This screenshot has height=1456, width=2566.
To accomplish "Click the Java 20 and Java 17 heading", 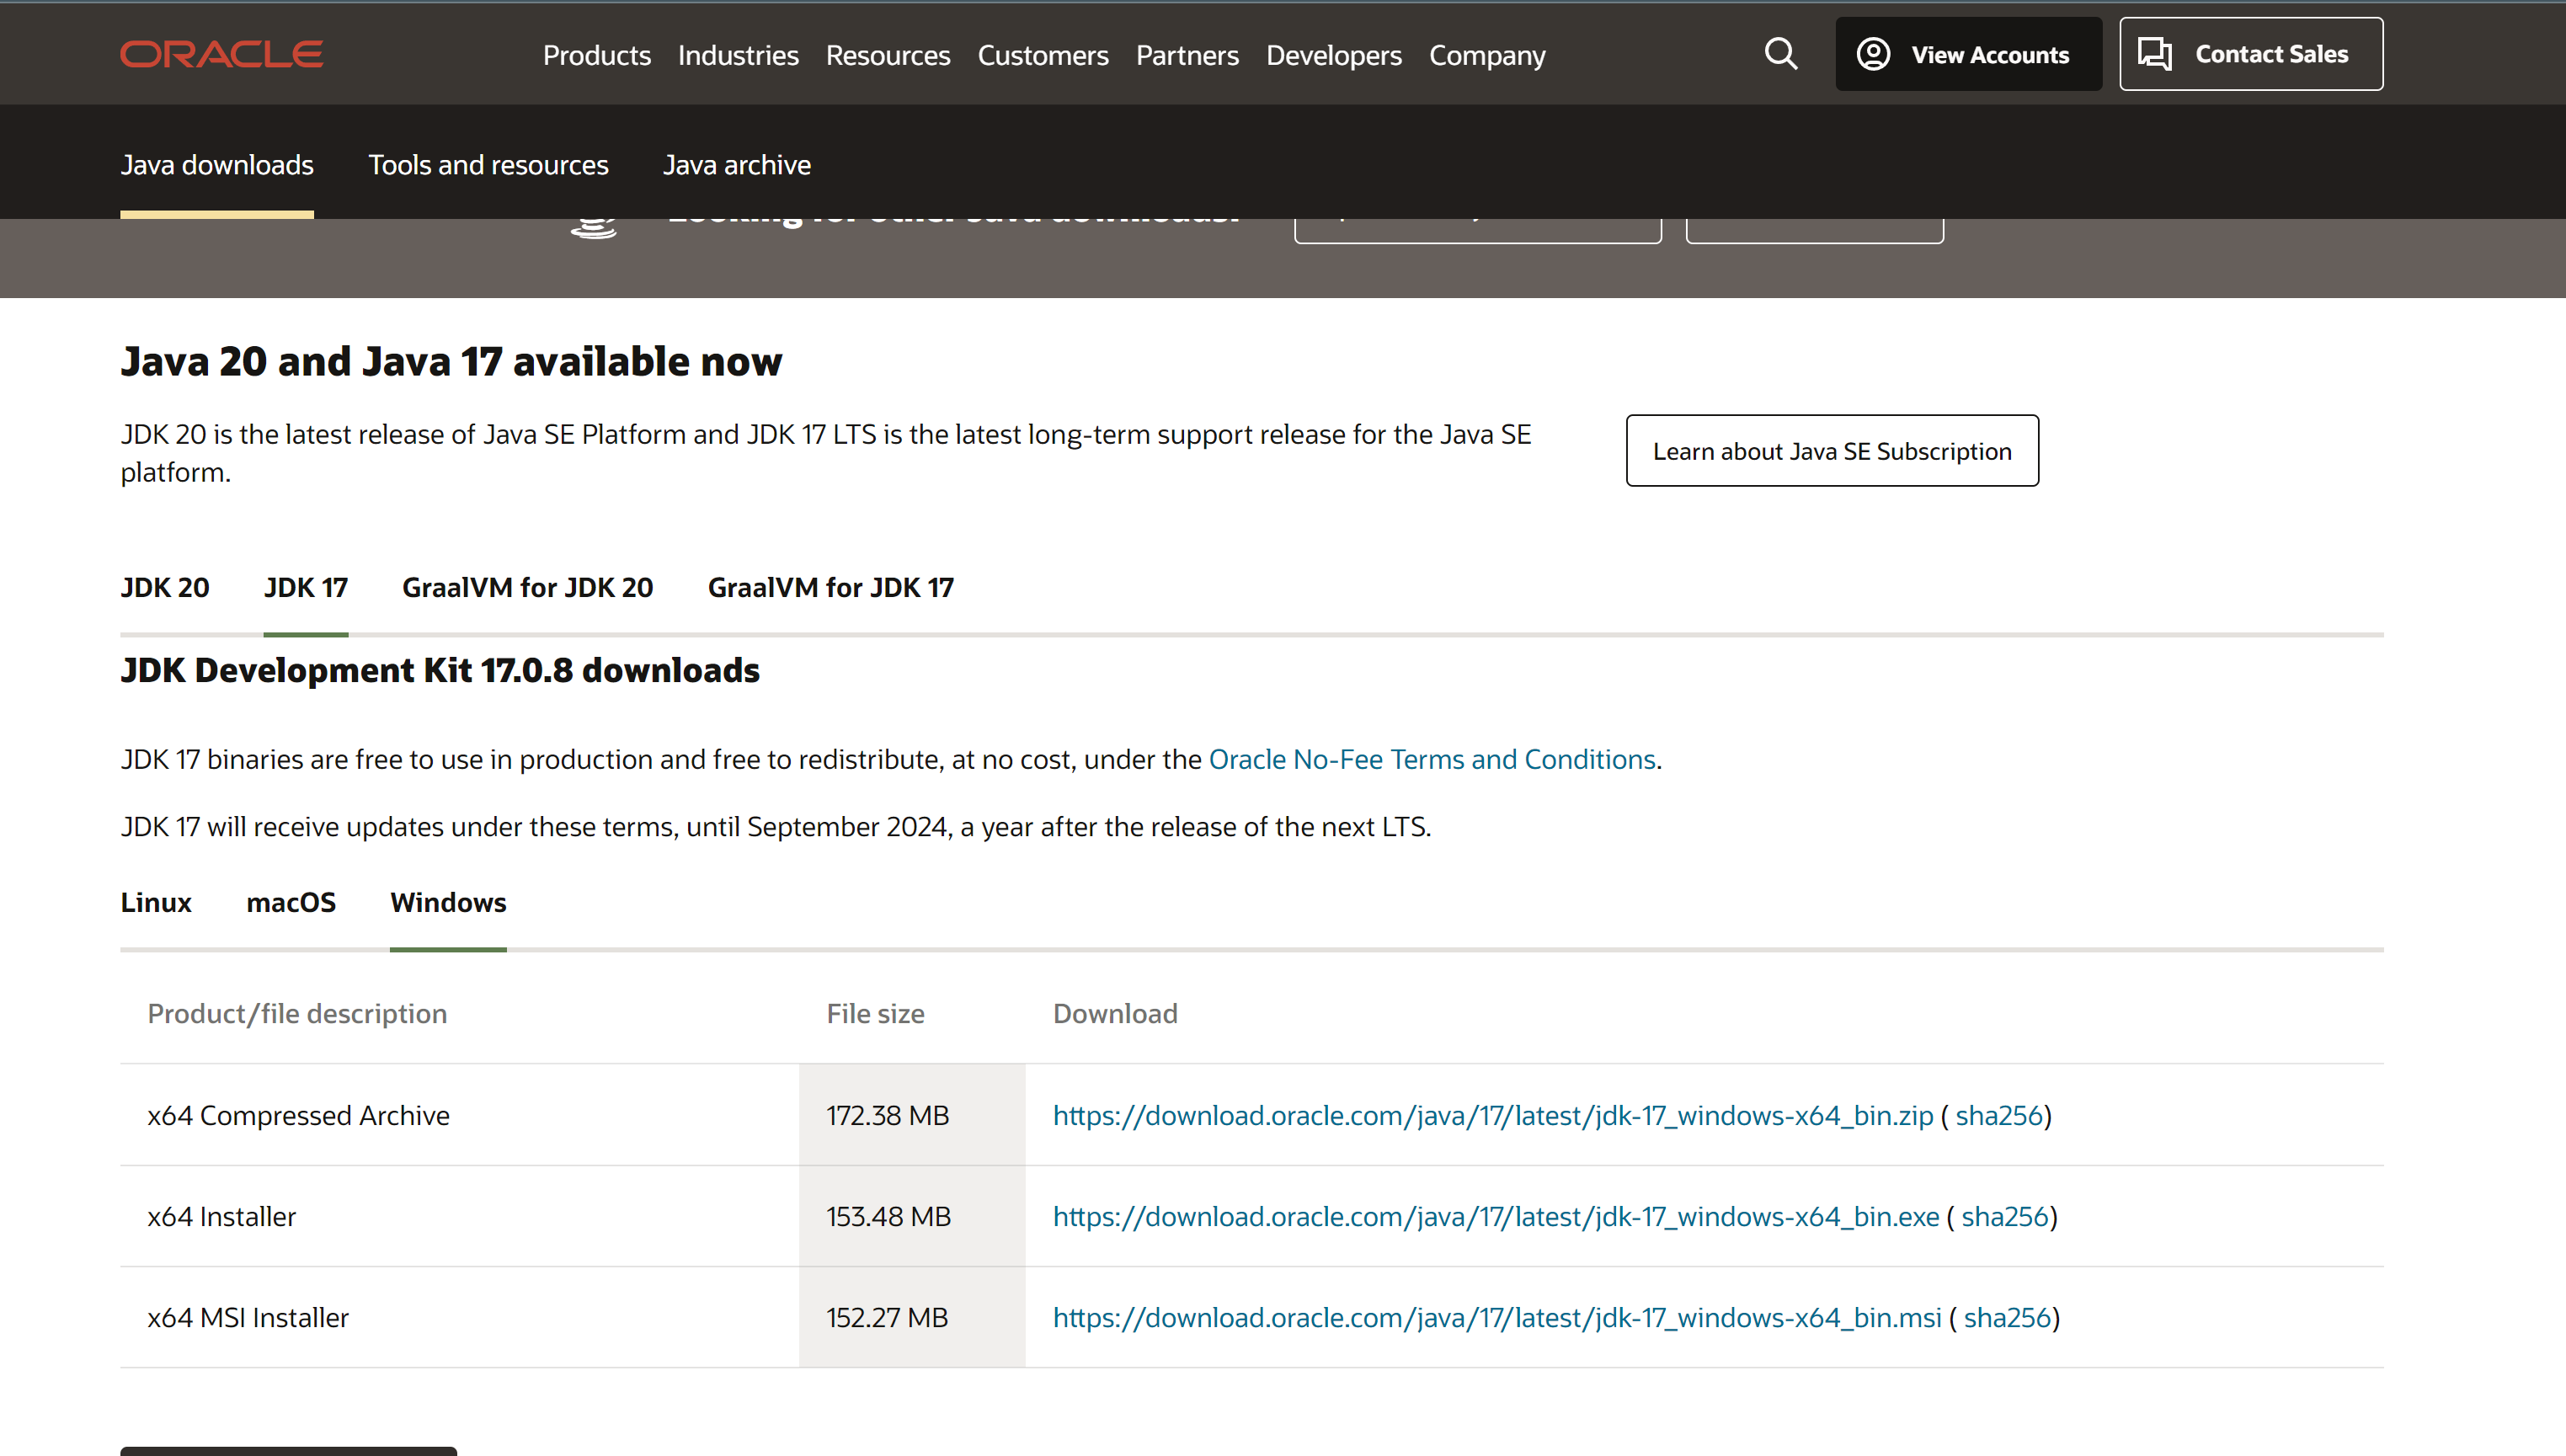I will point(451,361).
